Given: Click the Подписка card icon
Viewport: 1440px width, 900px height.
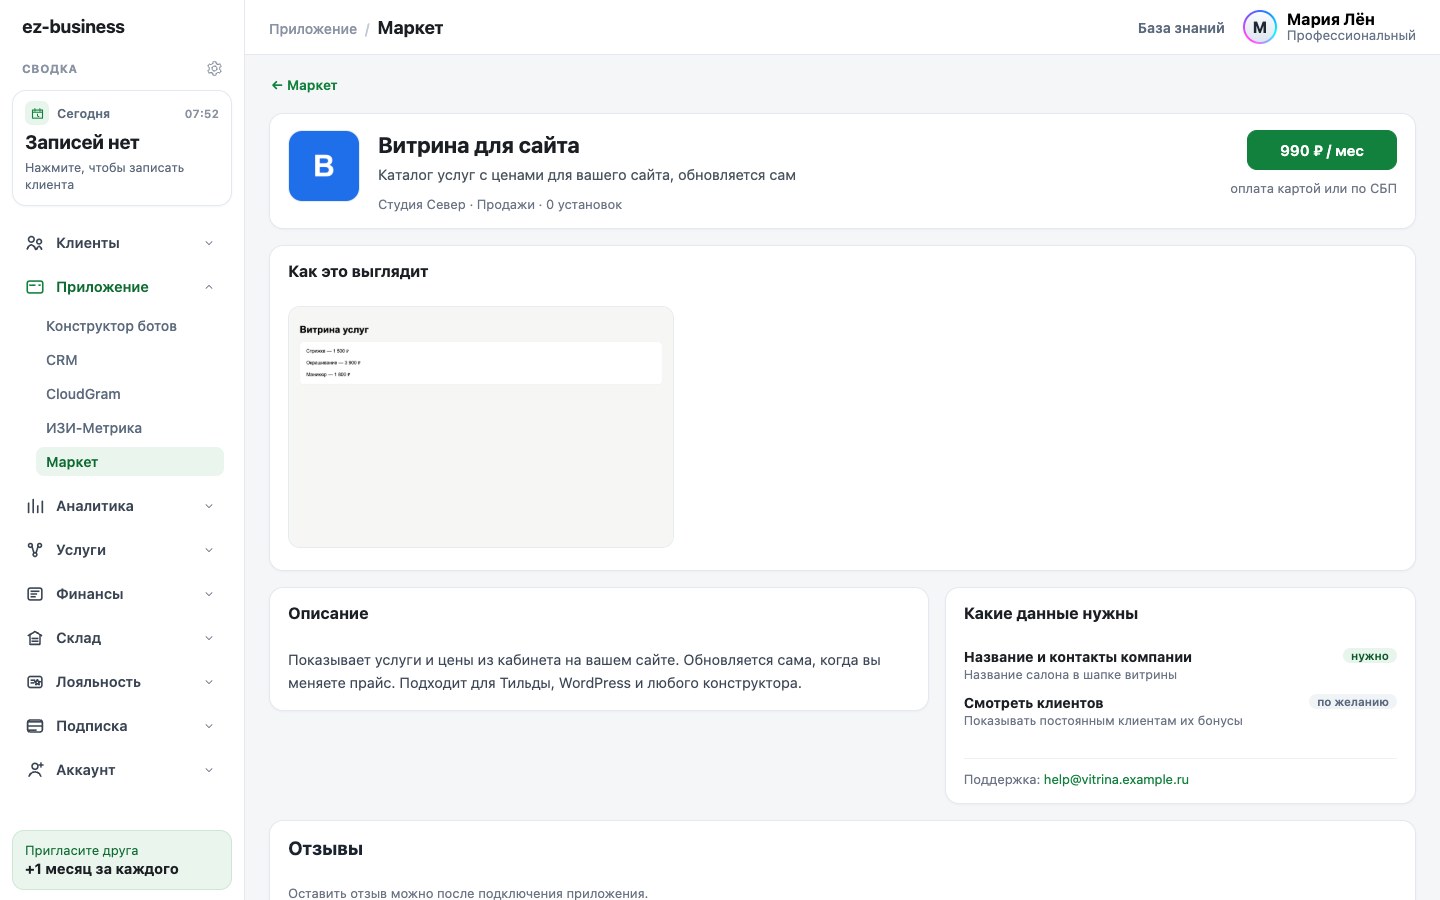Looking at the screenshot, I should pos(35,726).
